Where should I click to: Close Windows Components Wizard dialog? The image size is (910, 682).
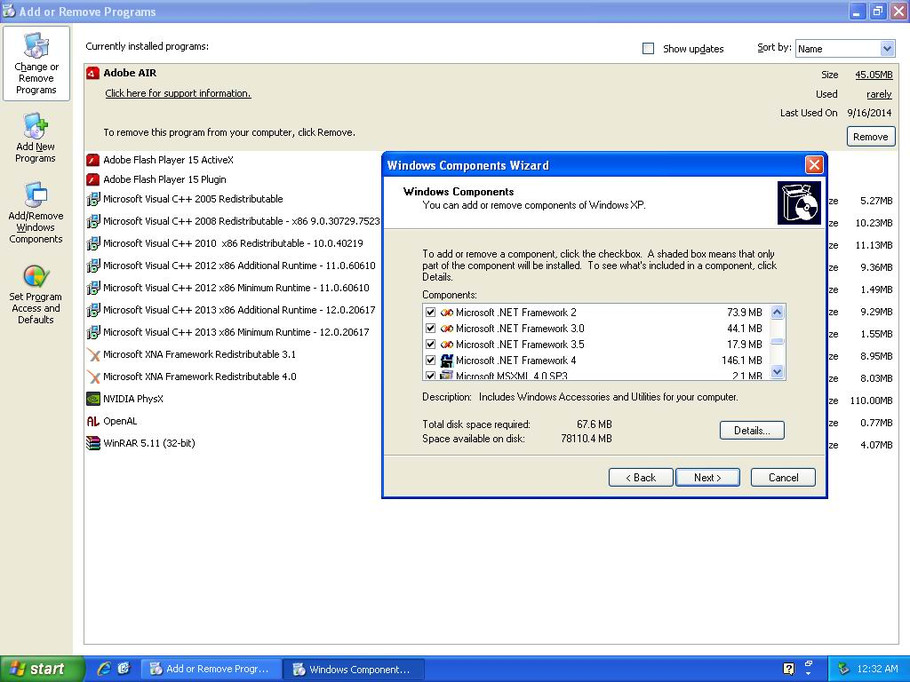click(814, 165)
